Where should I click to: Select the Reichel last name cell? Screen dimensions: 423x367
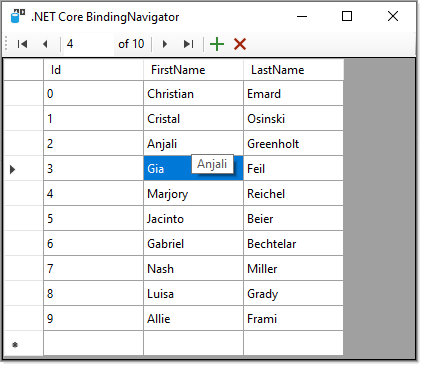(x=293, y=194)
